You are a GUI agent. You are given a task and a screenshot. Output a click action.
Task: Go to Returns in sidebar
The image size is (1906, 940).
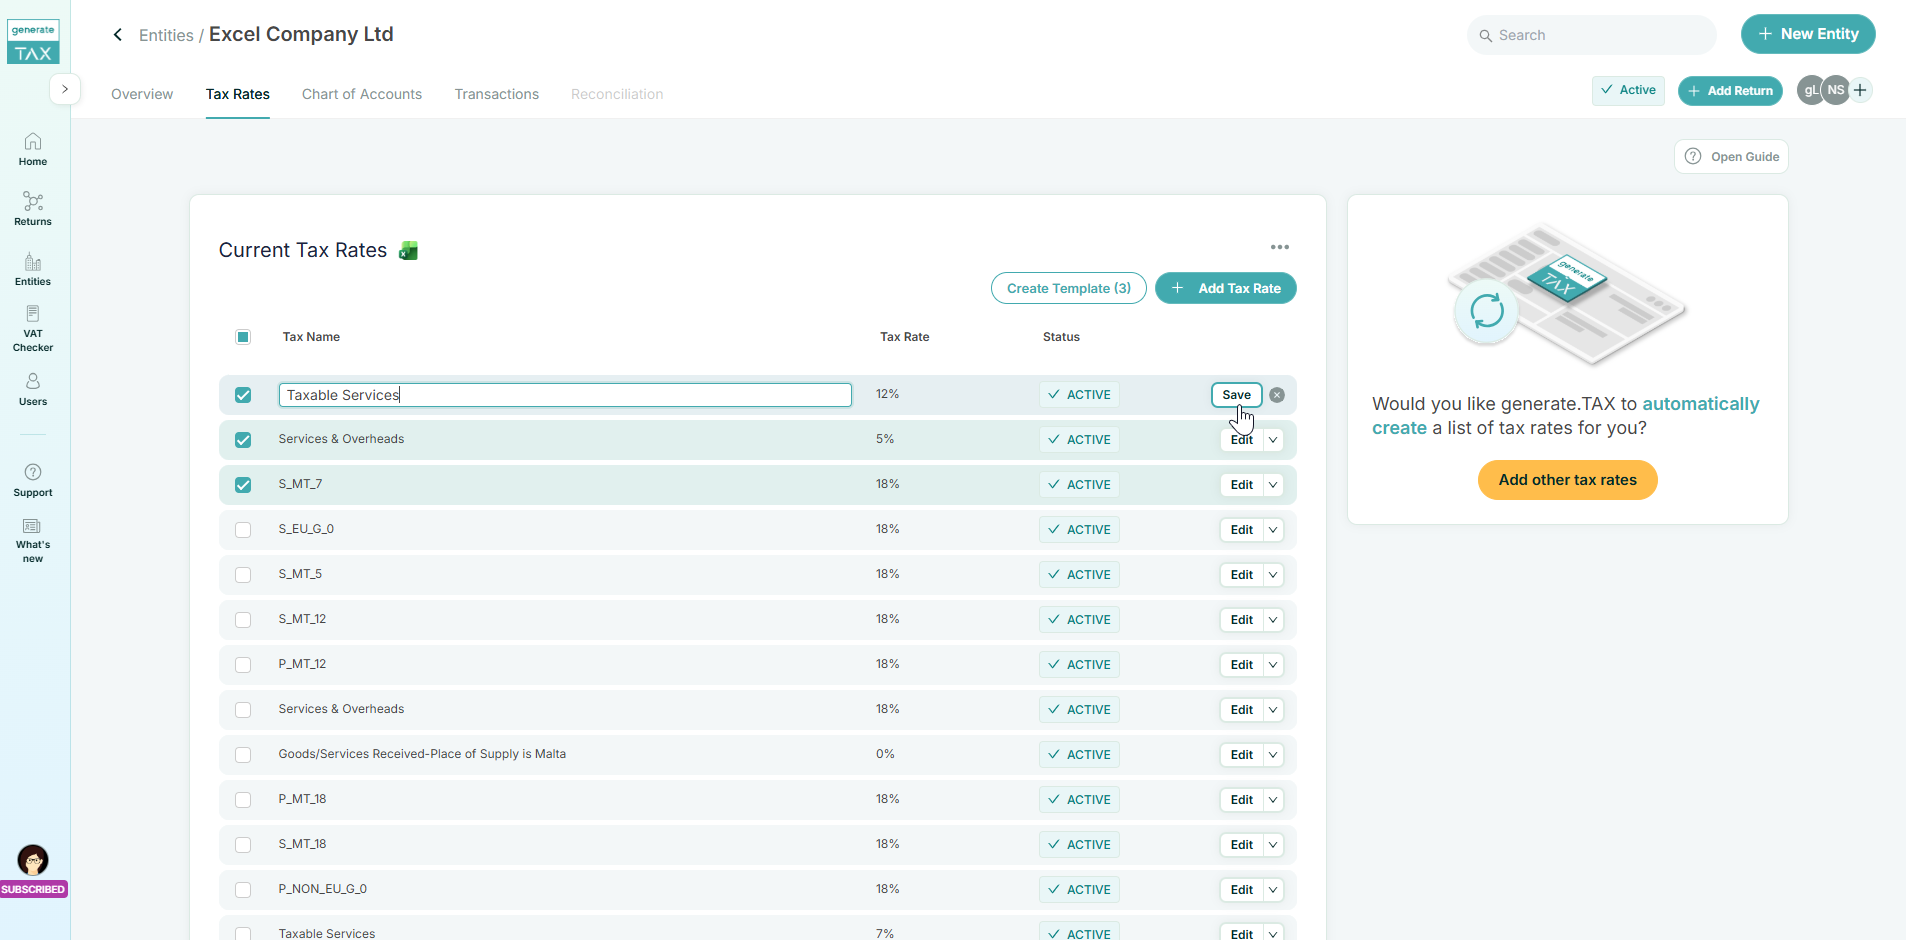point(33,209)
